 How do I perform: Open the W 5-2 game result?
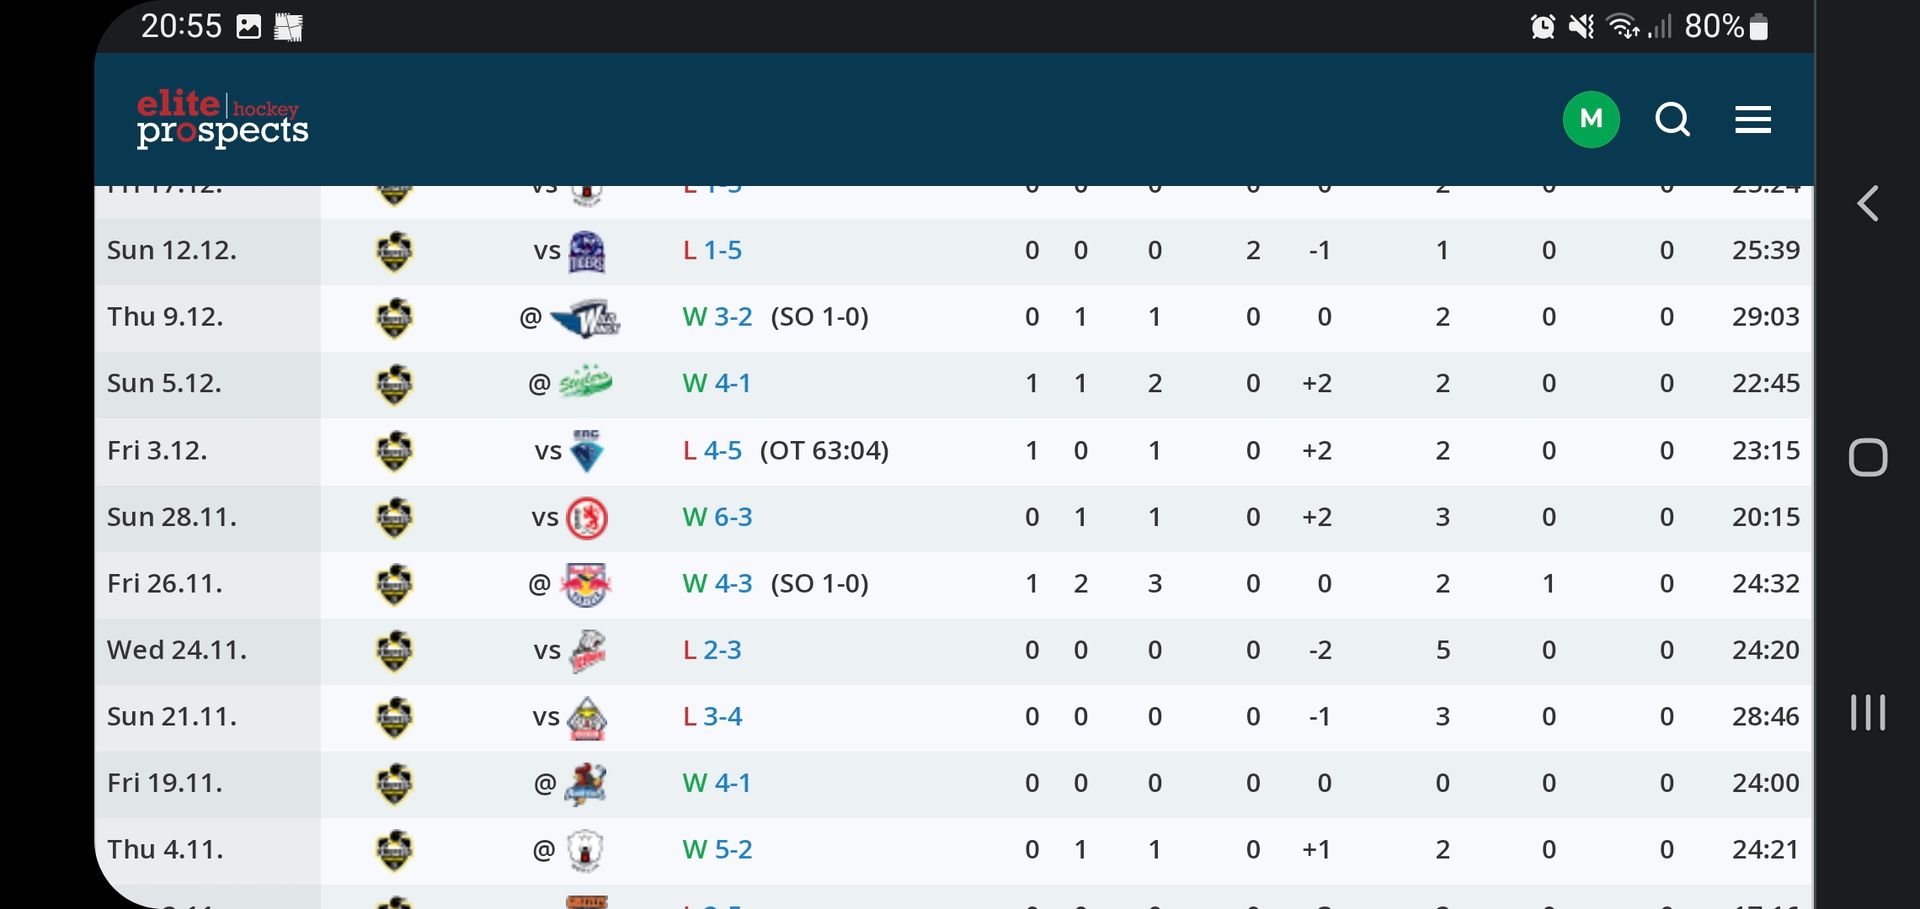[x=717, y=850]
